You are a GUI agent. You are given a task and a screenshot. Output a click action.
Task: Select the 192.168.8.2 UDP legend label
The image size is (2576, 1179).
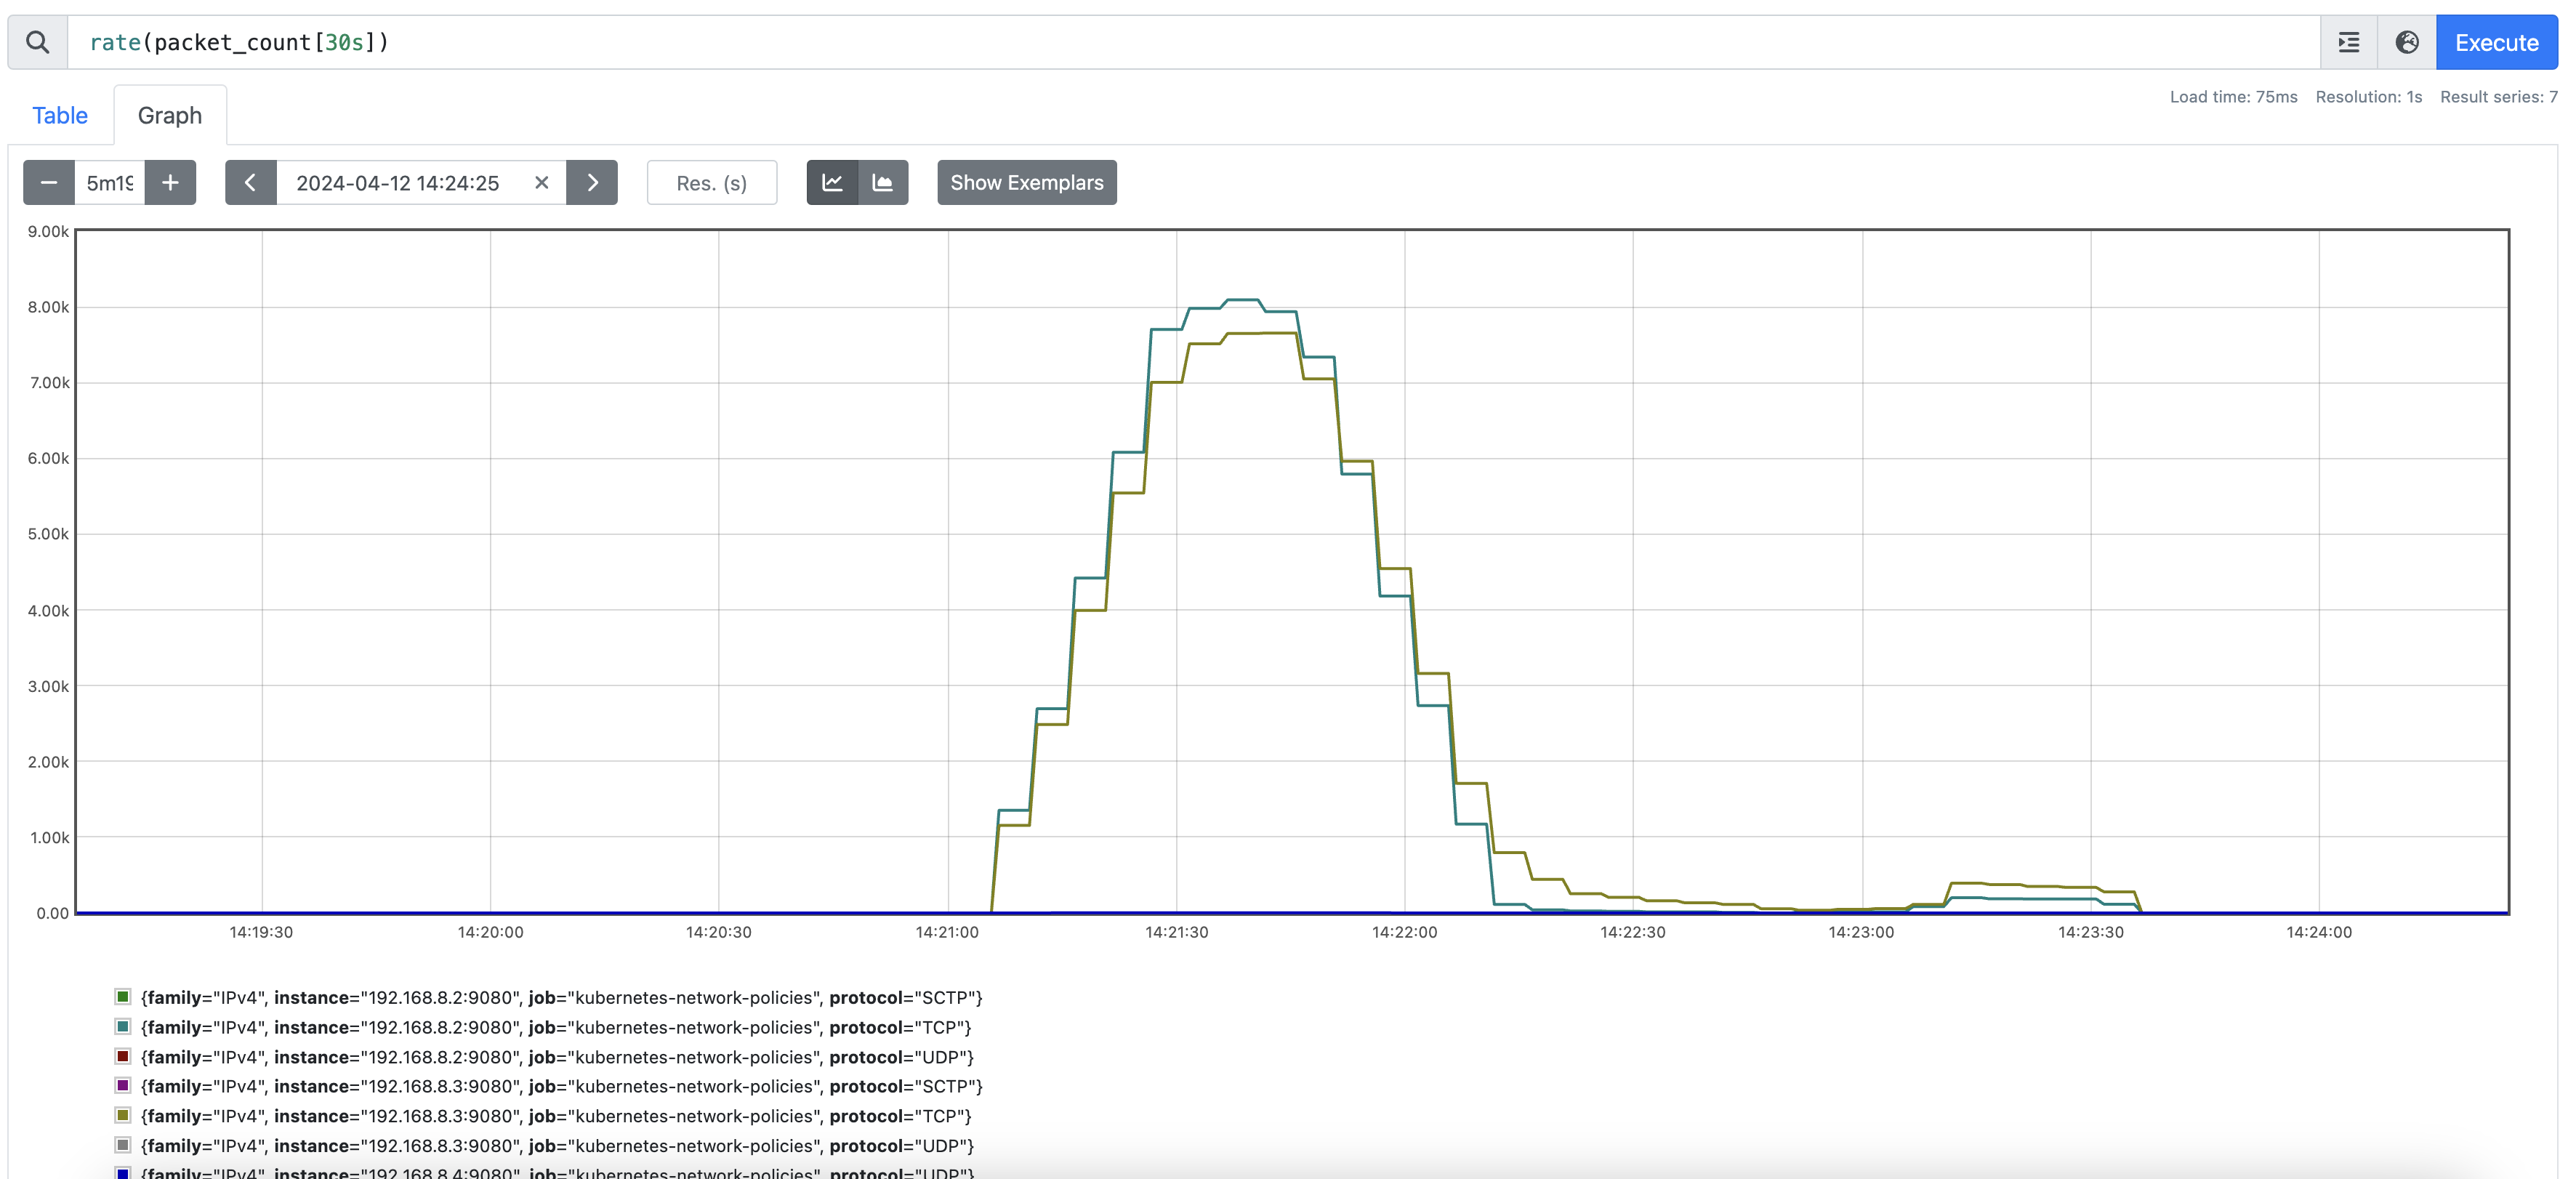(x=557, y=1057)
